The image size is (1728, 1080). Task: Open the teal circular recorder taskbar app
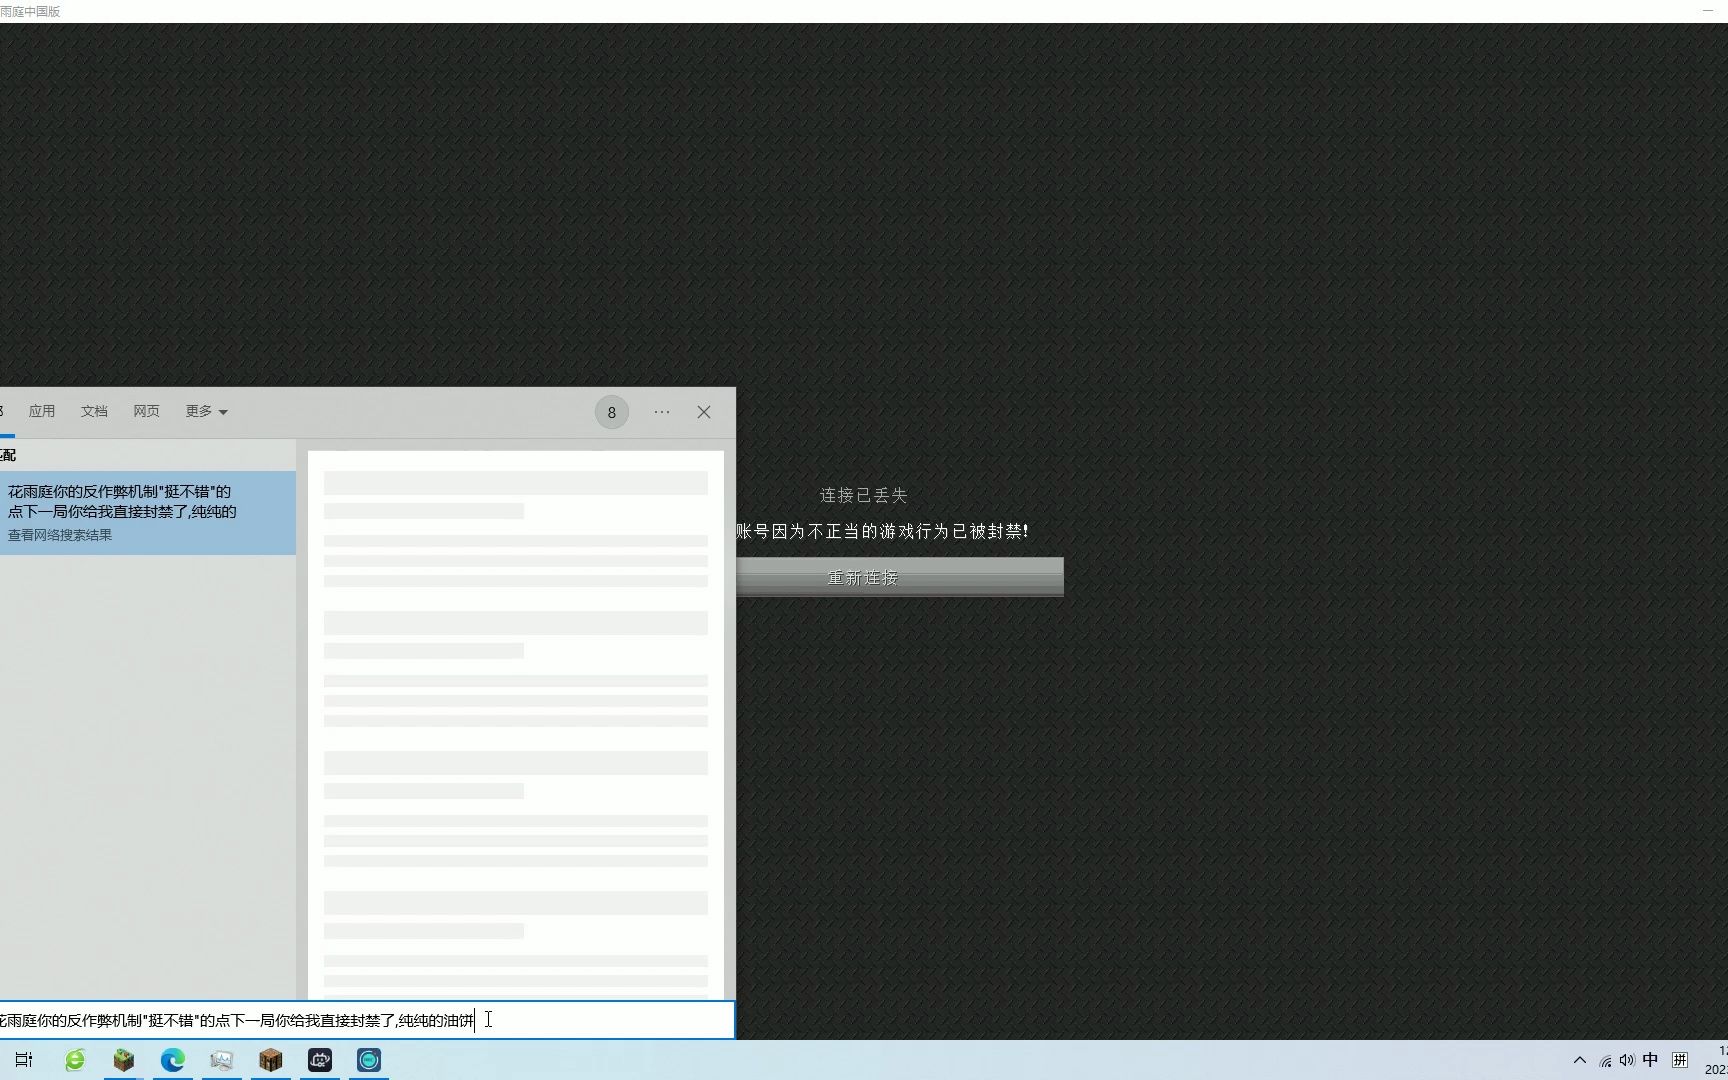pos(369,1060)
